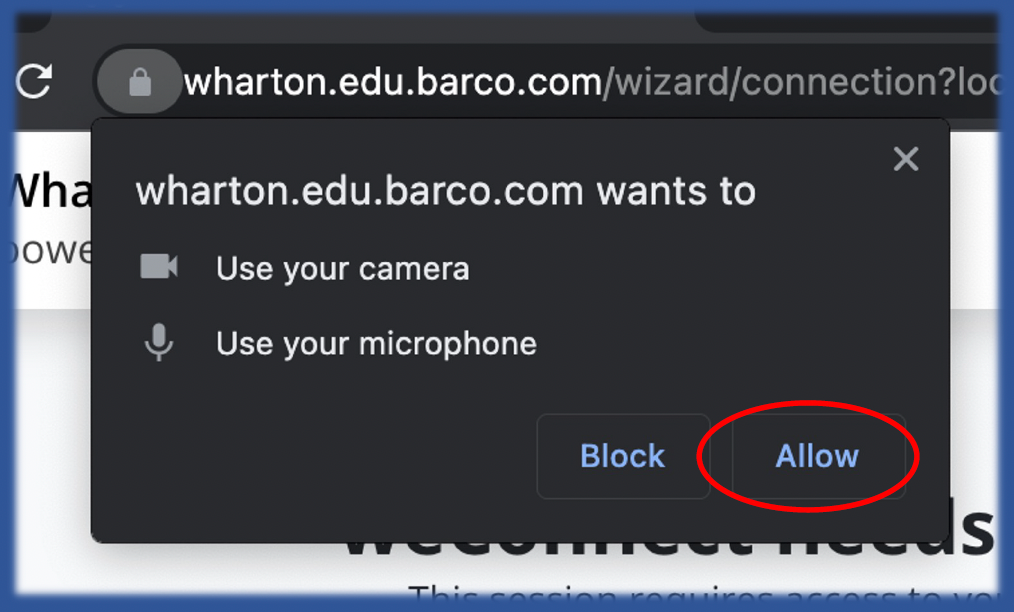Click the "wharton.edu.barco.com wants to" prompt title

click(x=446, y=191)
